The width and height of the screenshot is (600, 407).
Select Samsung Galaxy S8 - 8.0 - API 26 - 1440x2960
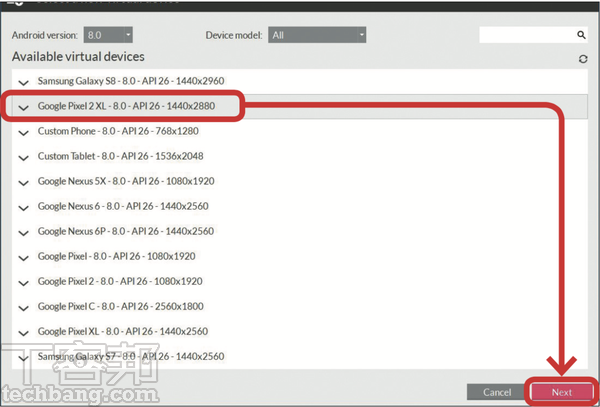tap(300, 81)
